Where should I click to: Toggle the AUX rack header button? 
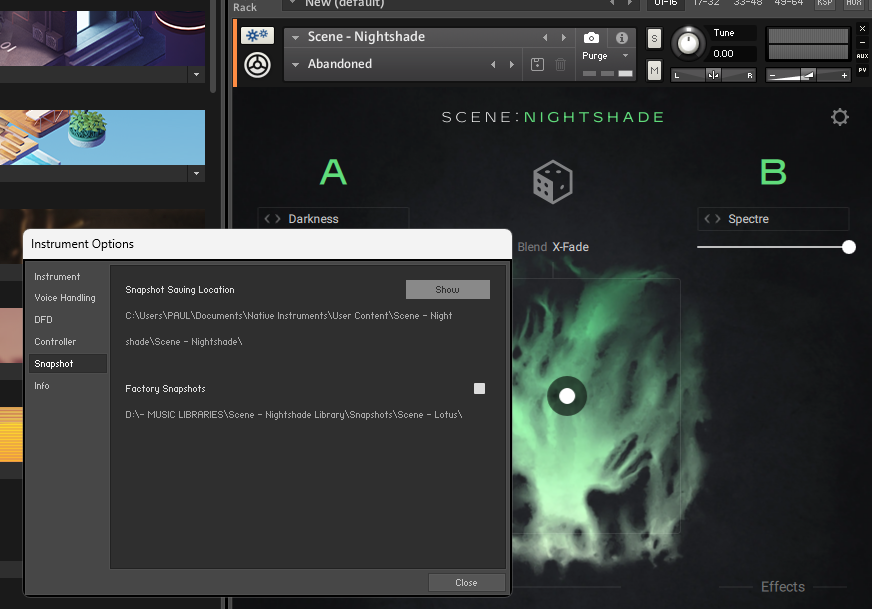[x=854, y=3]
